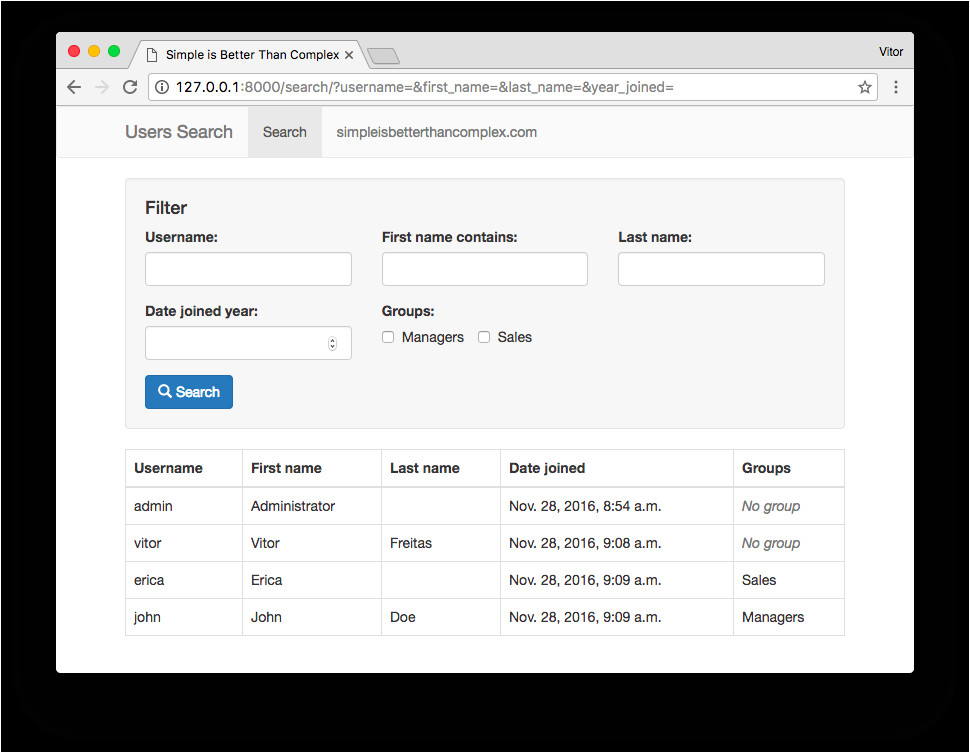970x753 pixels.
Task: Click the browser reload icon
Action: [129, 87]
